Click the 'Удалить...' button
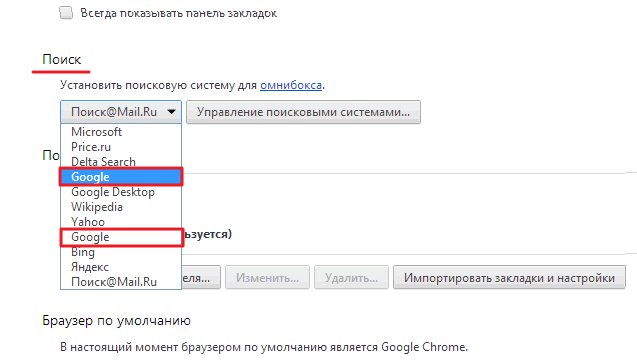 coord(351,278)
